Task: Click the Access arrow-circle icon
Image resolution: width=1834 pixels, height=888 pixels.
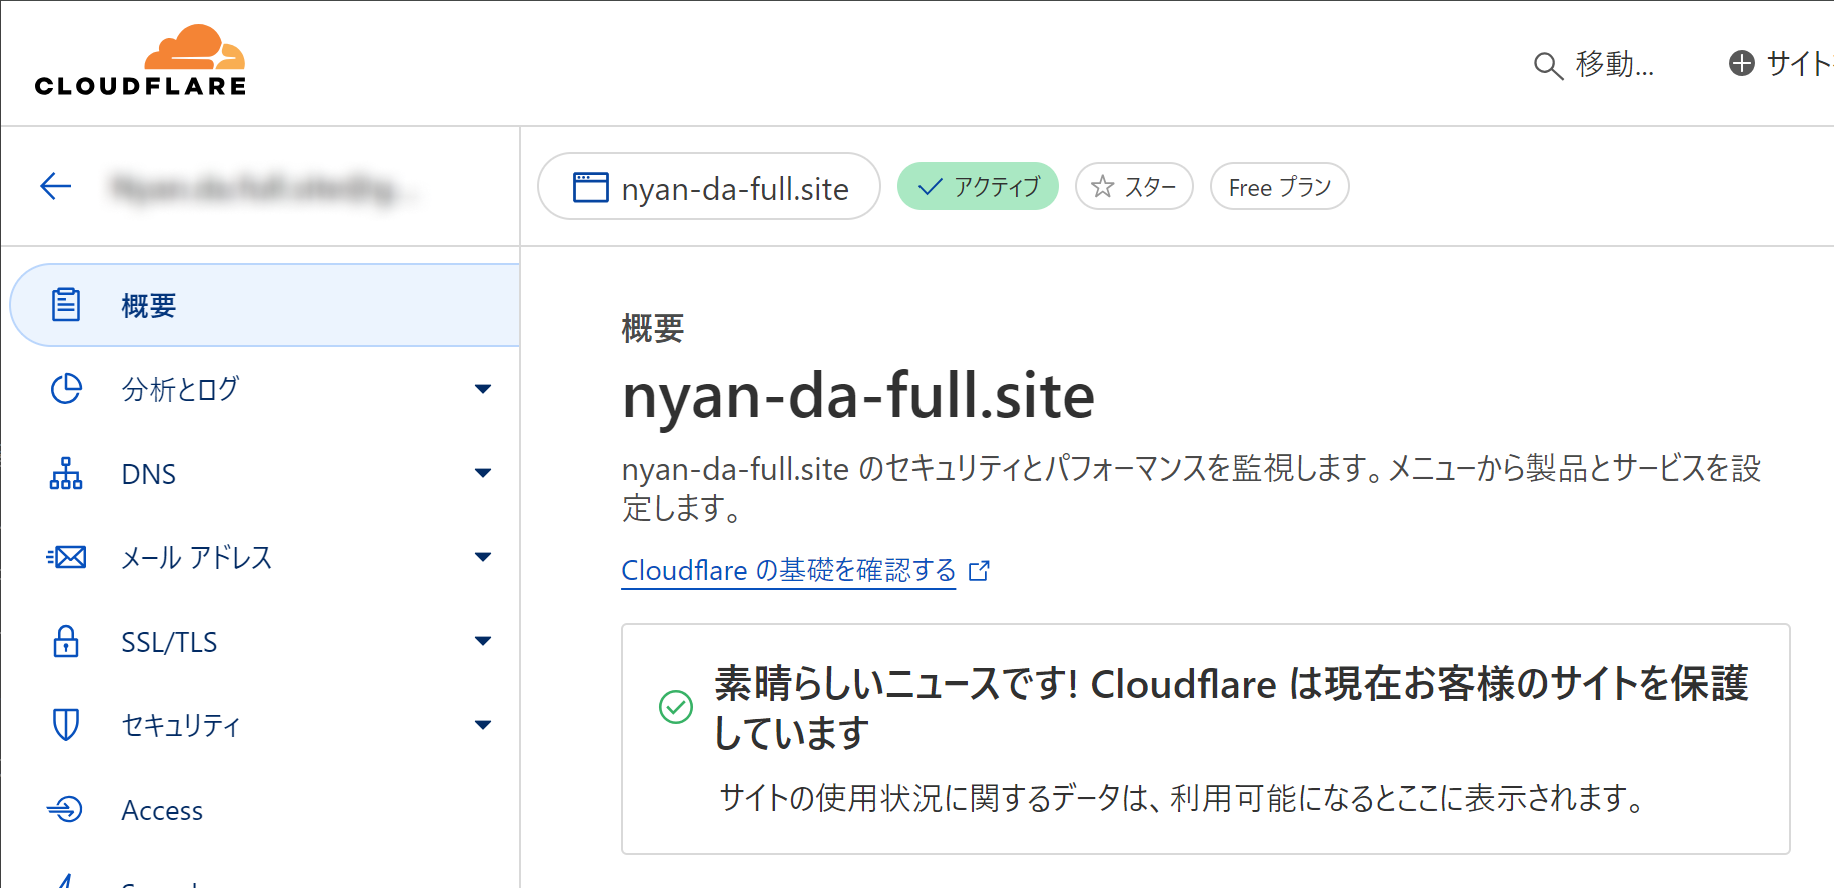Action: click(65, 809)
